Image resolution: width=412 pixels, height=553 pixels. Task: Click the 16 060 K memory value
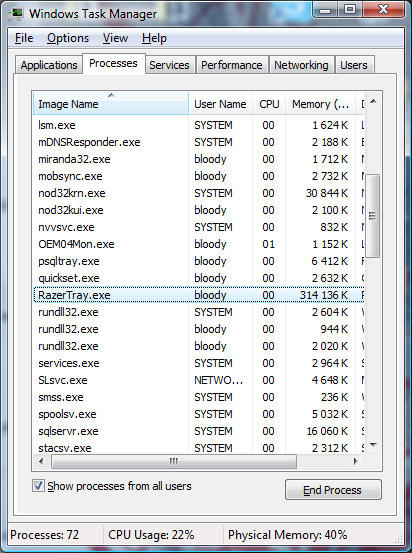click(x=327, y=431)
